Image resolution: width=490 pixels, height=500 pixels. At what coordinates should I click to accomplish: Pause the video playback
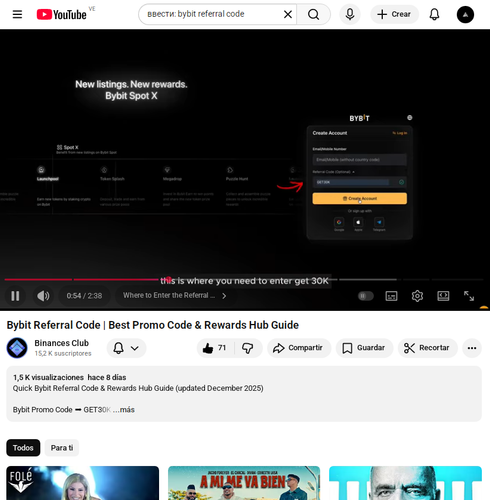pyautogui.click(x=15, y=296)
